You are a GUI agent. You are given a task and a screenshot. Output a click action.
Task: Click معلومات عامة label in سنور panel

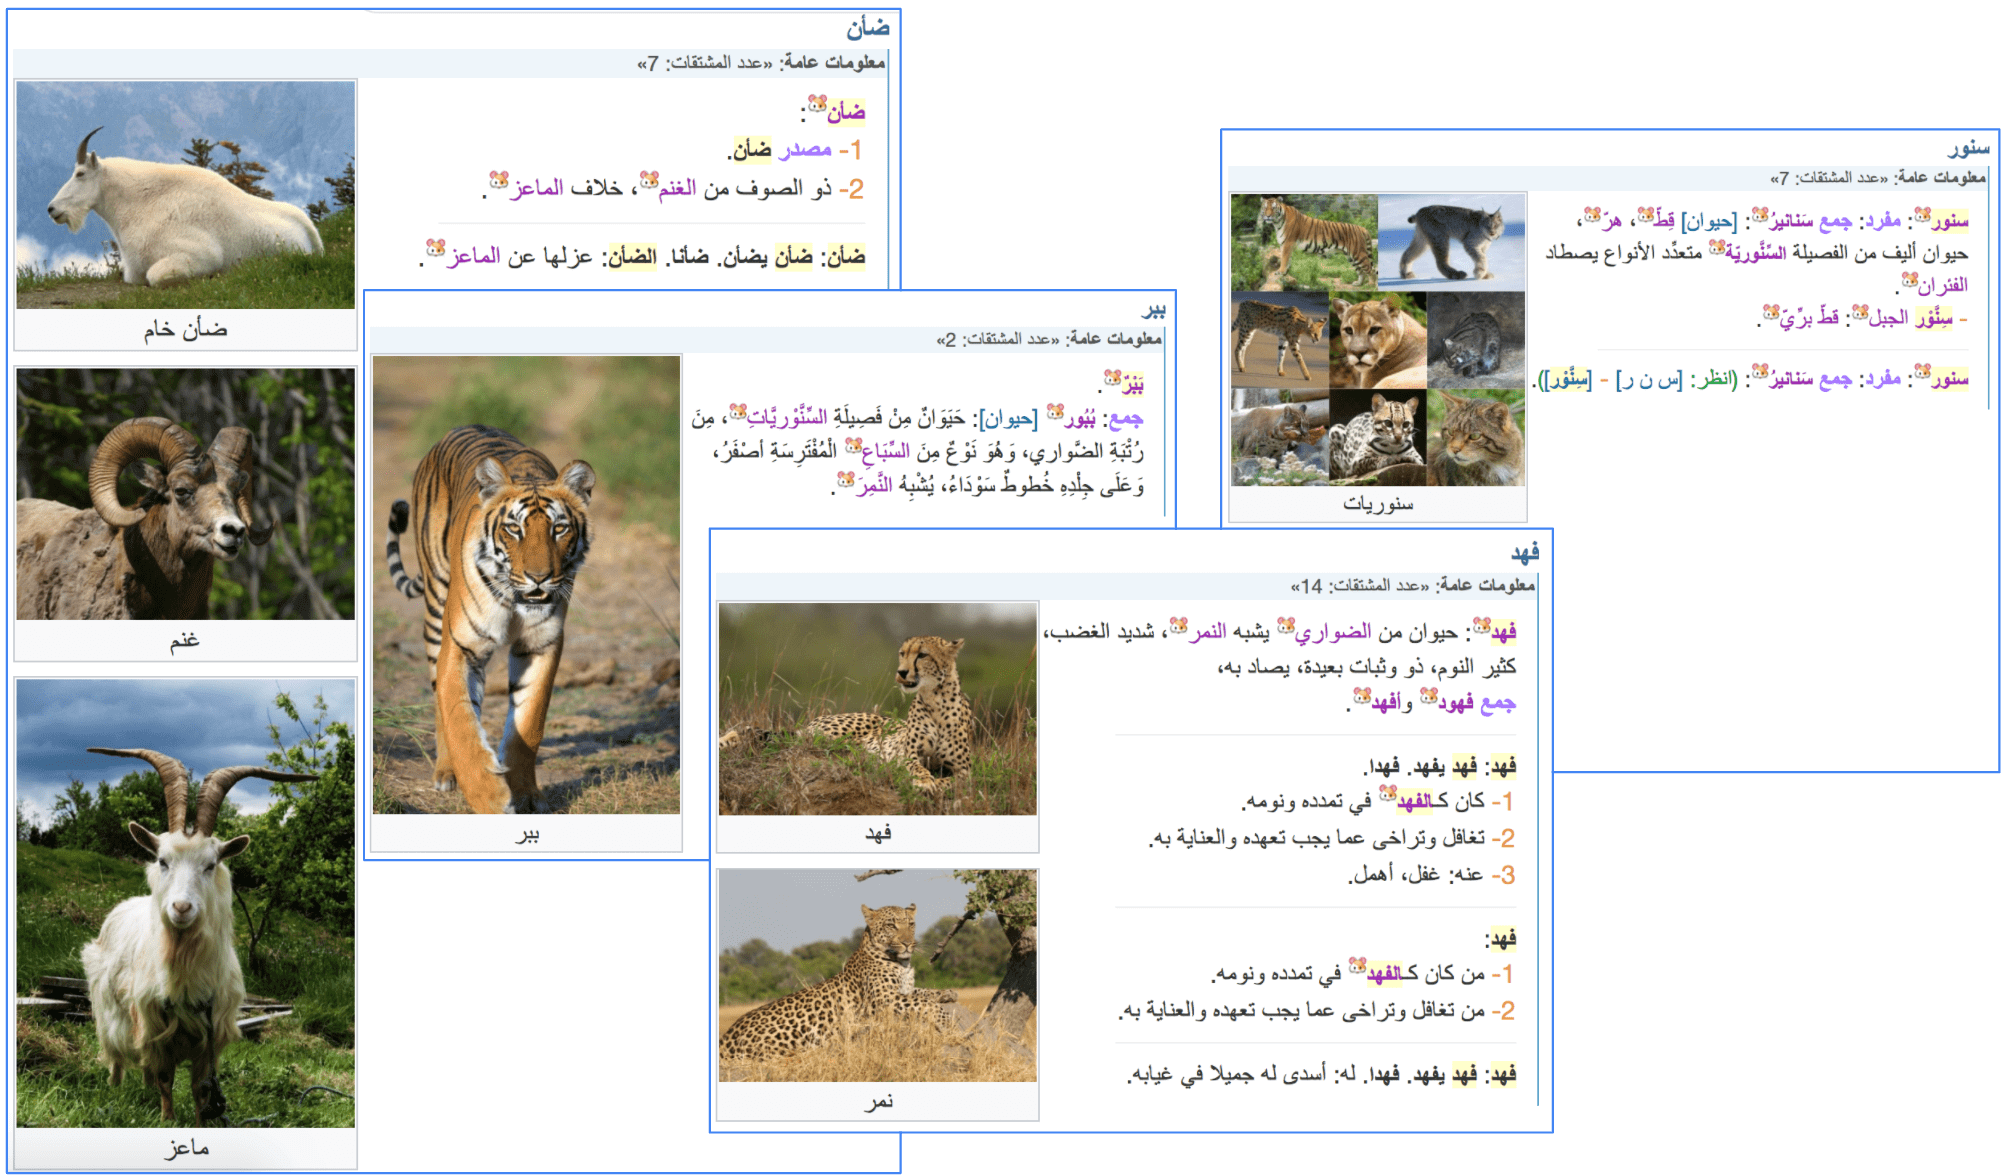[1942, 177]
